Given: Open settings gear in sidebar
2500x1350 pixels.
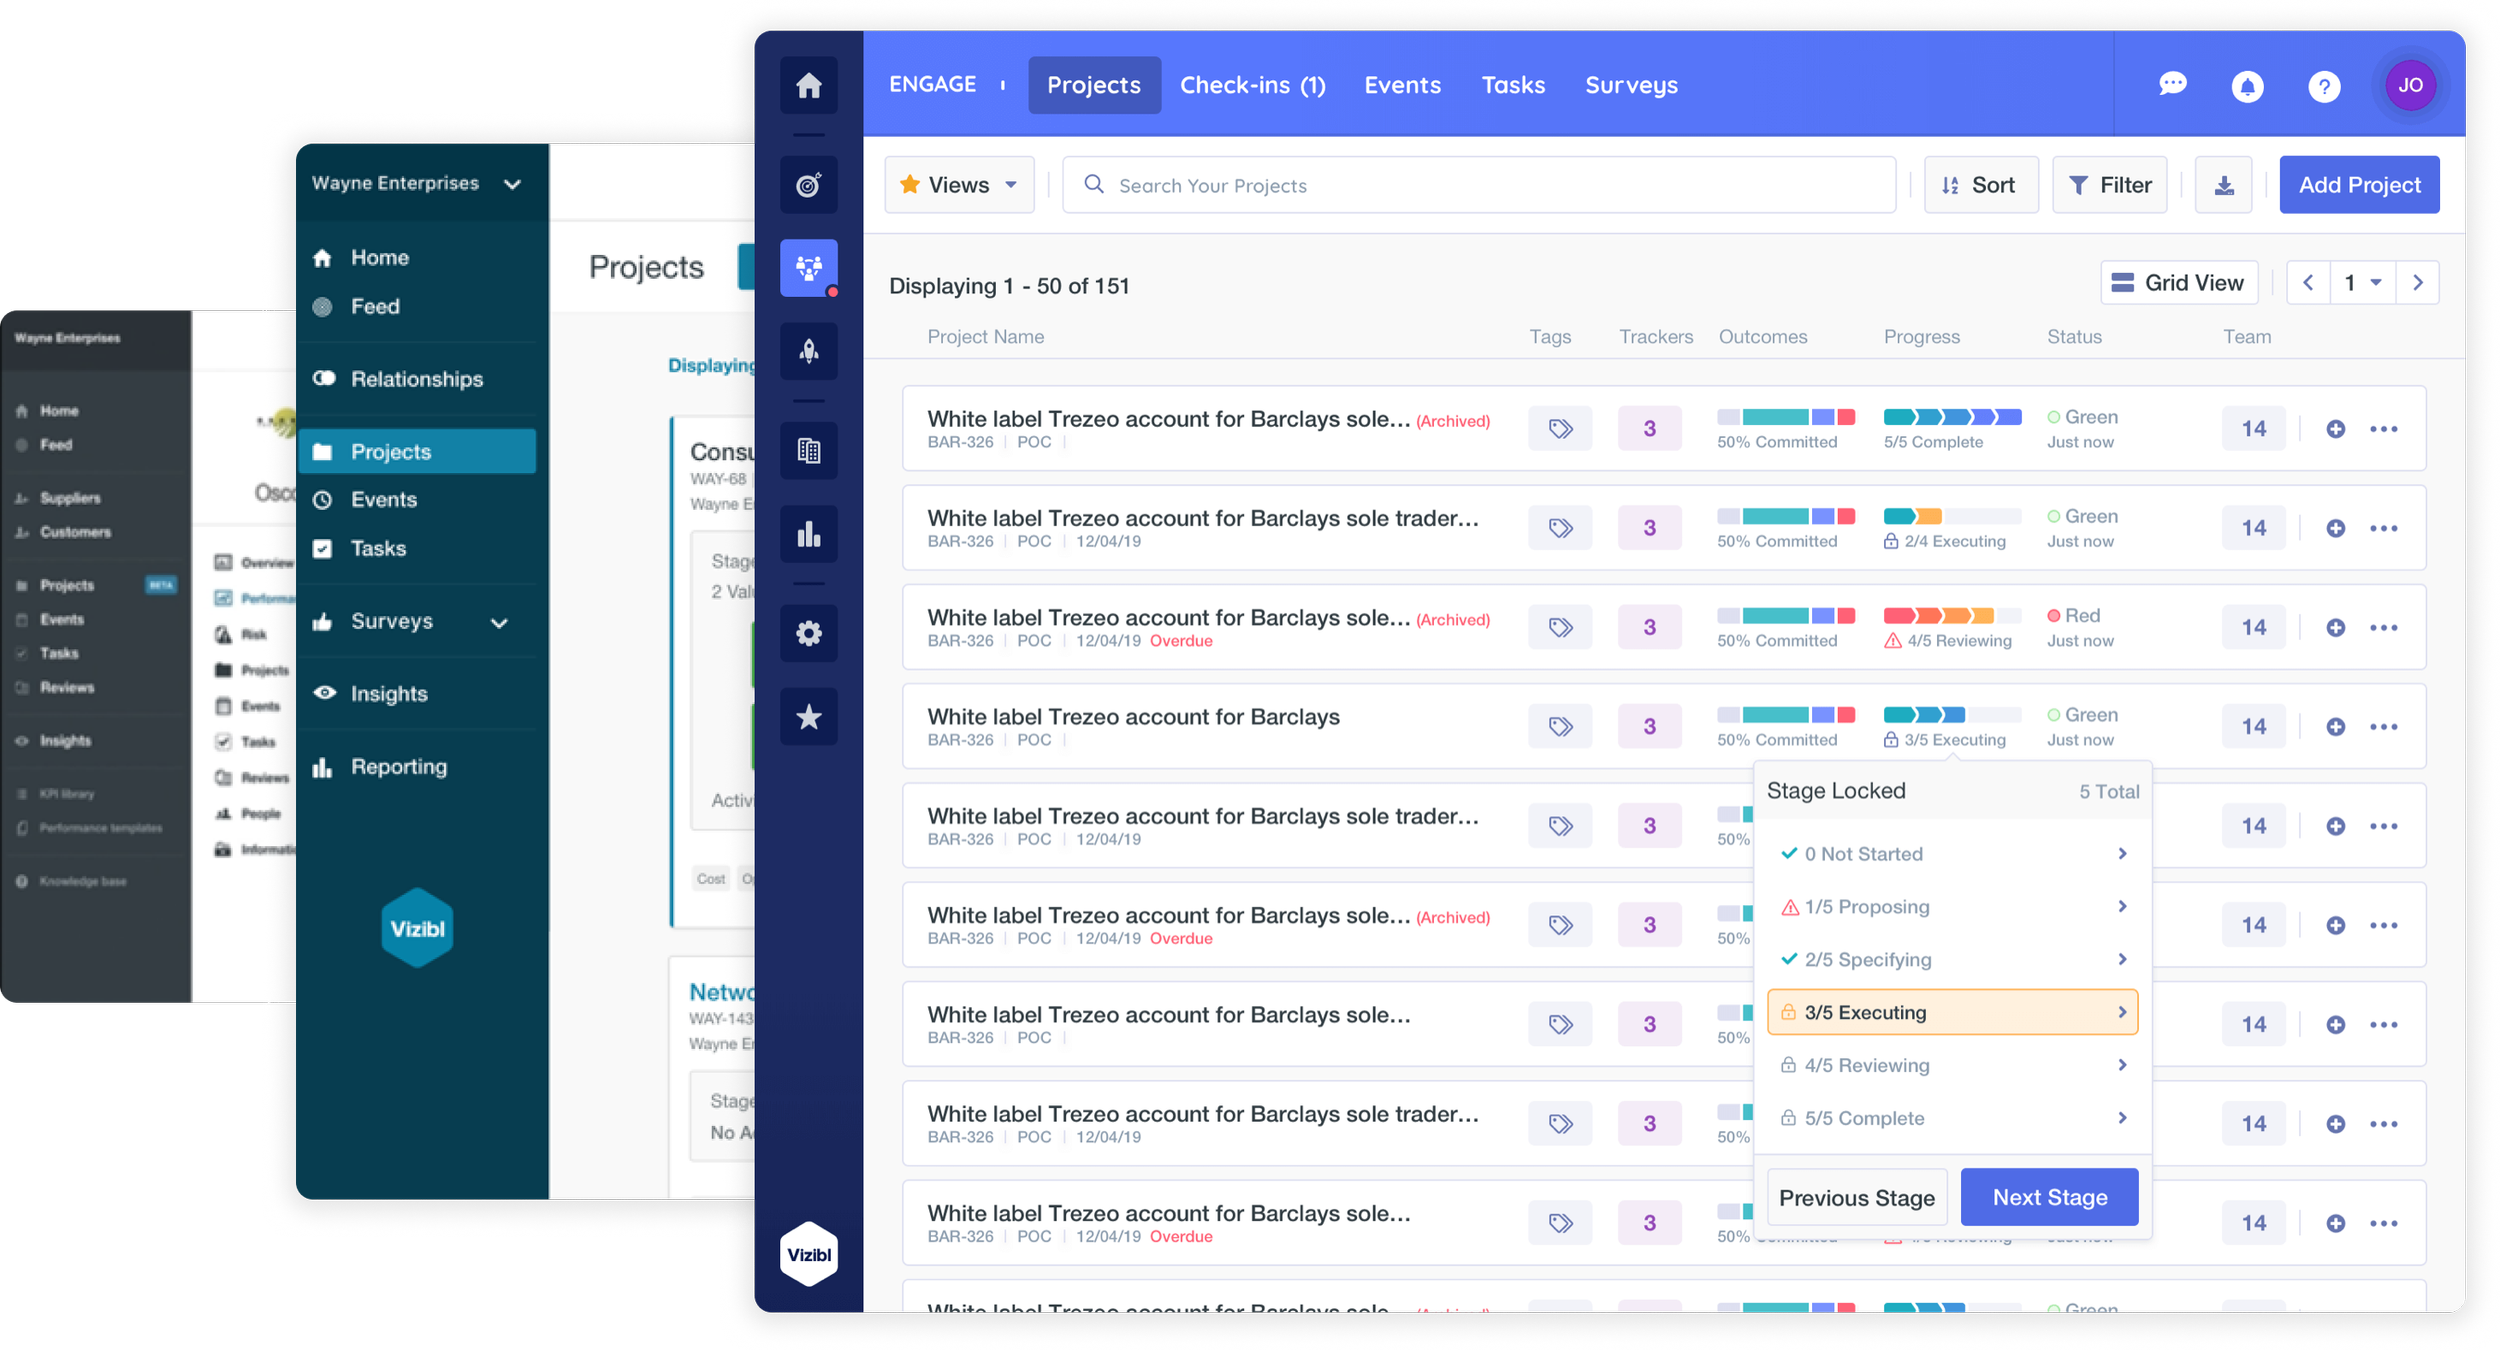Looking at the screenshot, I should click(x=808, y=633).
